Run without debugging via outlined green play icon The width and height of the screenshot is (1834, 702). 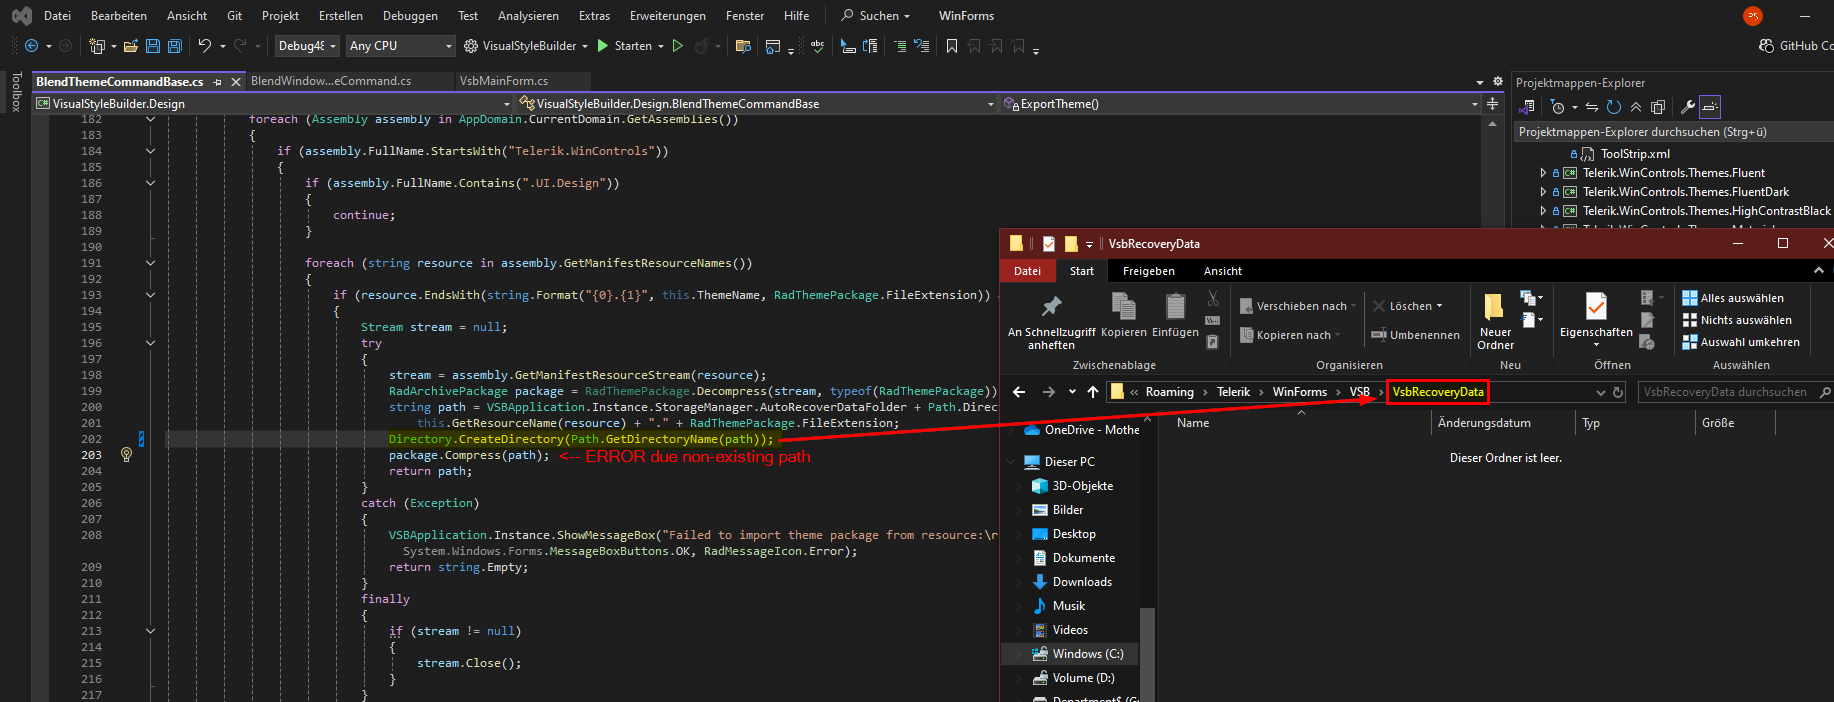click(x=678, y=46)
